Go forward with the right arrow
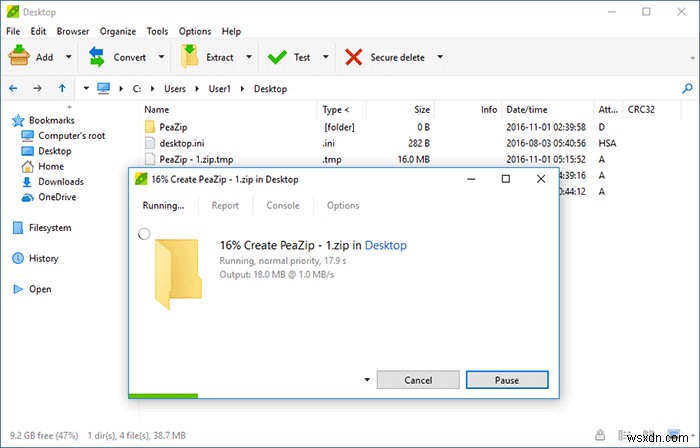This screenshot has height=448, width=700. pyautogui.click(x=38, y=88)
